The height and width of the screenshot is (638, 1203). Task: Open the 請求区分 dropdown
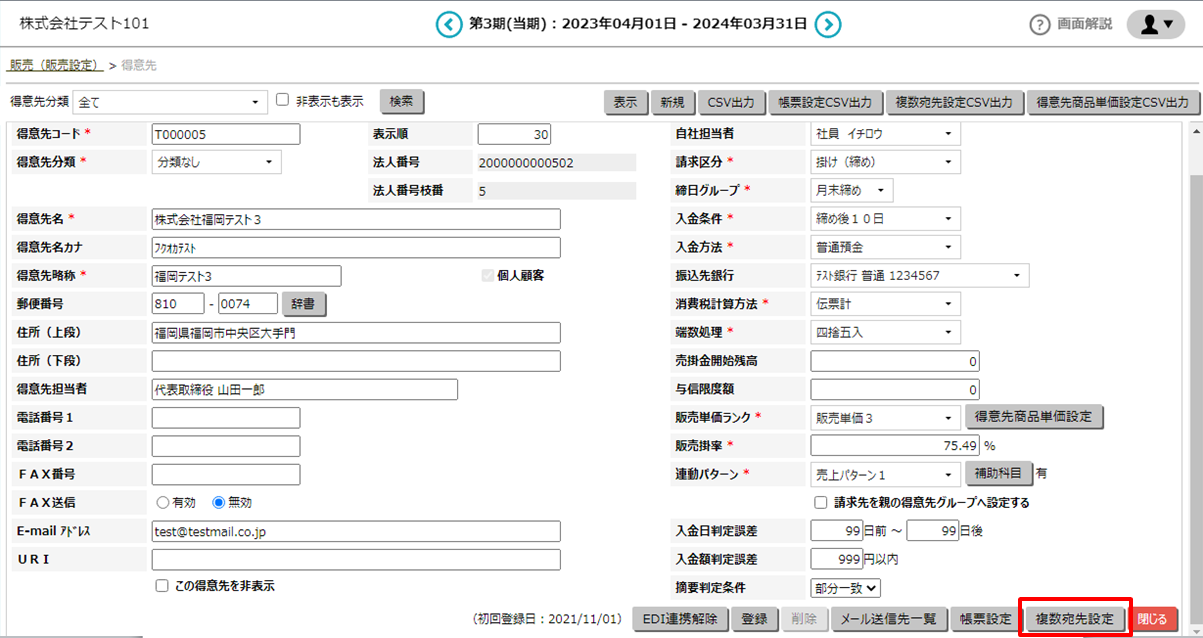coord(885,162)
